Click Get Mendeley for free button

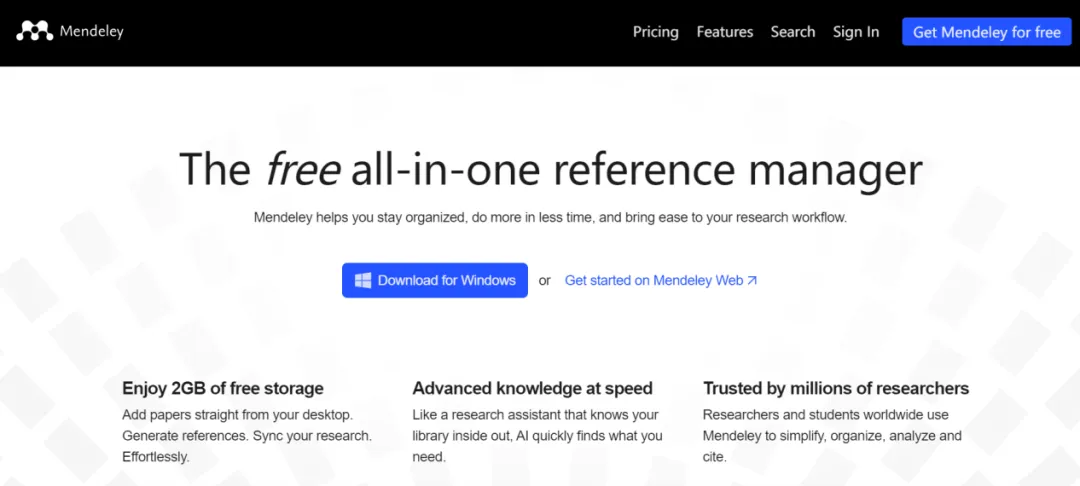pos(987,32)
